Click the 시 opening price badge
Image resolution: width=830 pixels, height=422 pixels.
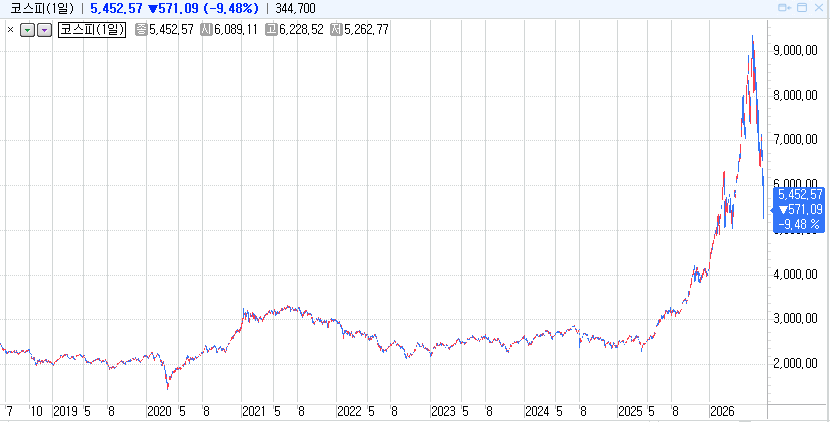(206, 30)
